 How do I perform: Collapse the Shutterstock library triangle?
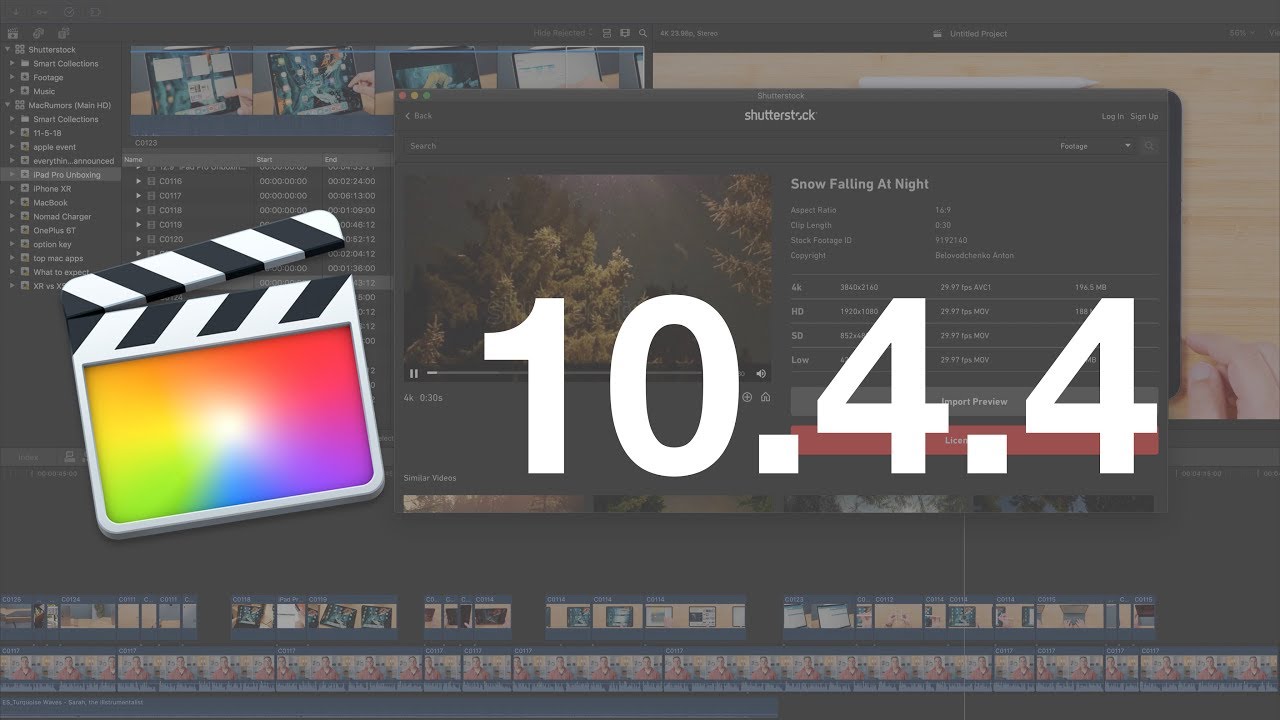click(8, 49)
